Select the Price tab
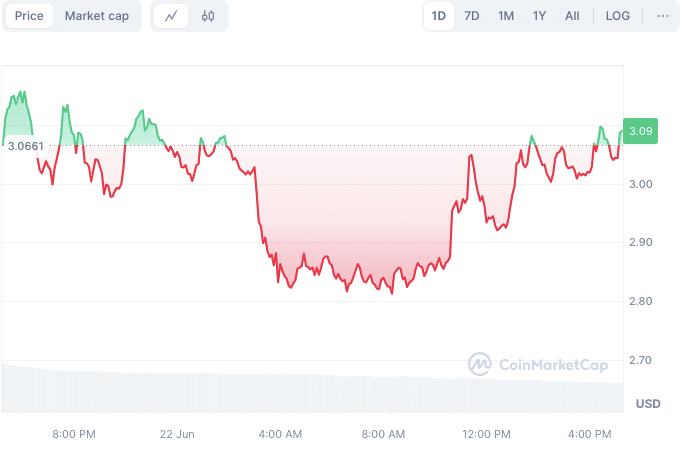The height and width of the screenshot is (450, 684). tap(29, 16)
